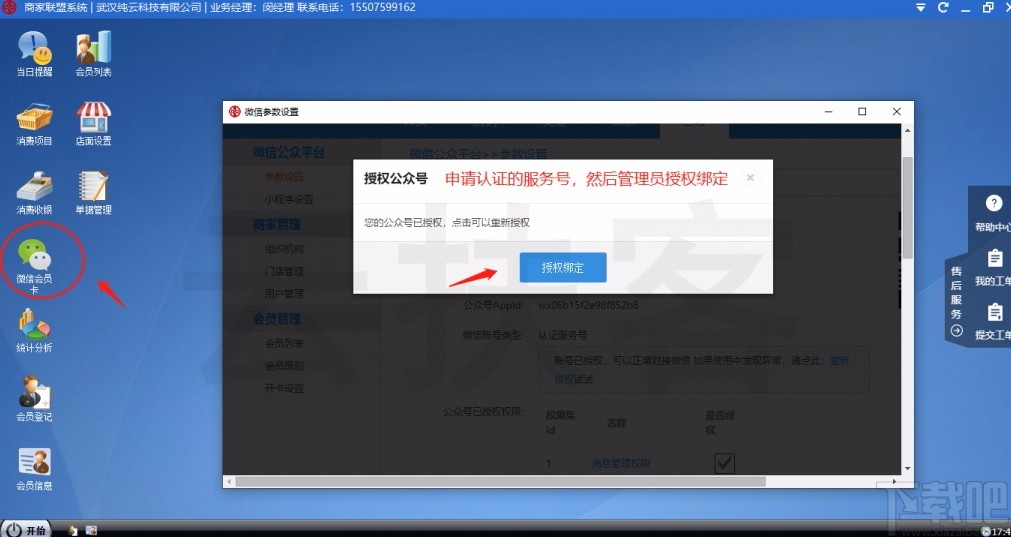Viewport: 1011px width, 537px height.
Task: Maximize the 微信参数设置 window
Action: [x=862, y=112]
